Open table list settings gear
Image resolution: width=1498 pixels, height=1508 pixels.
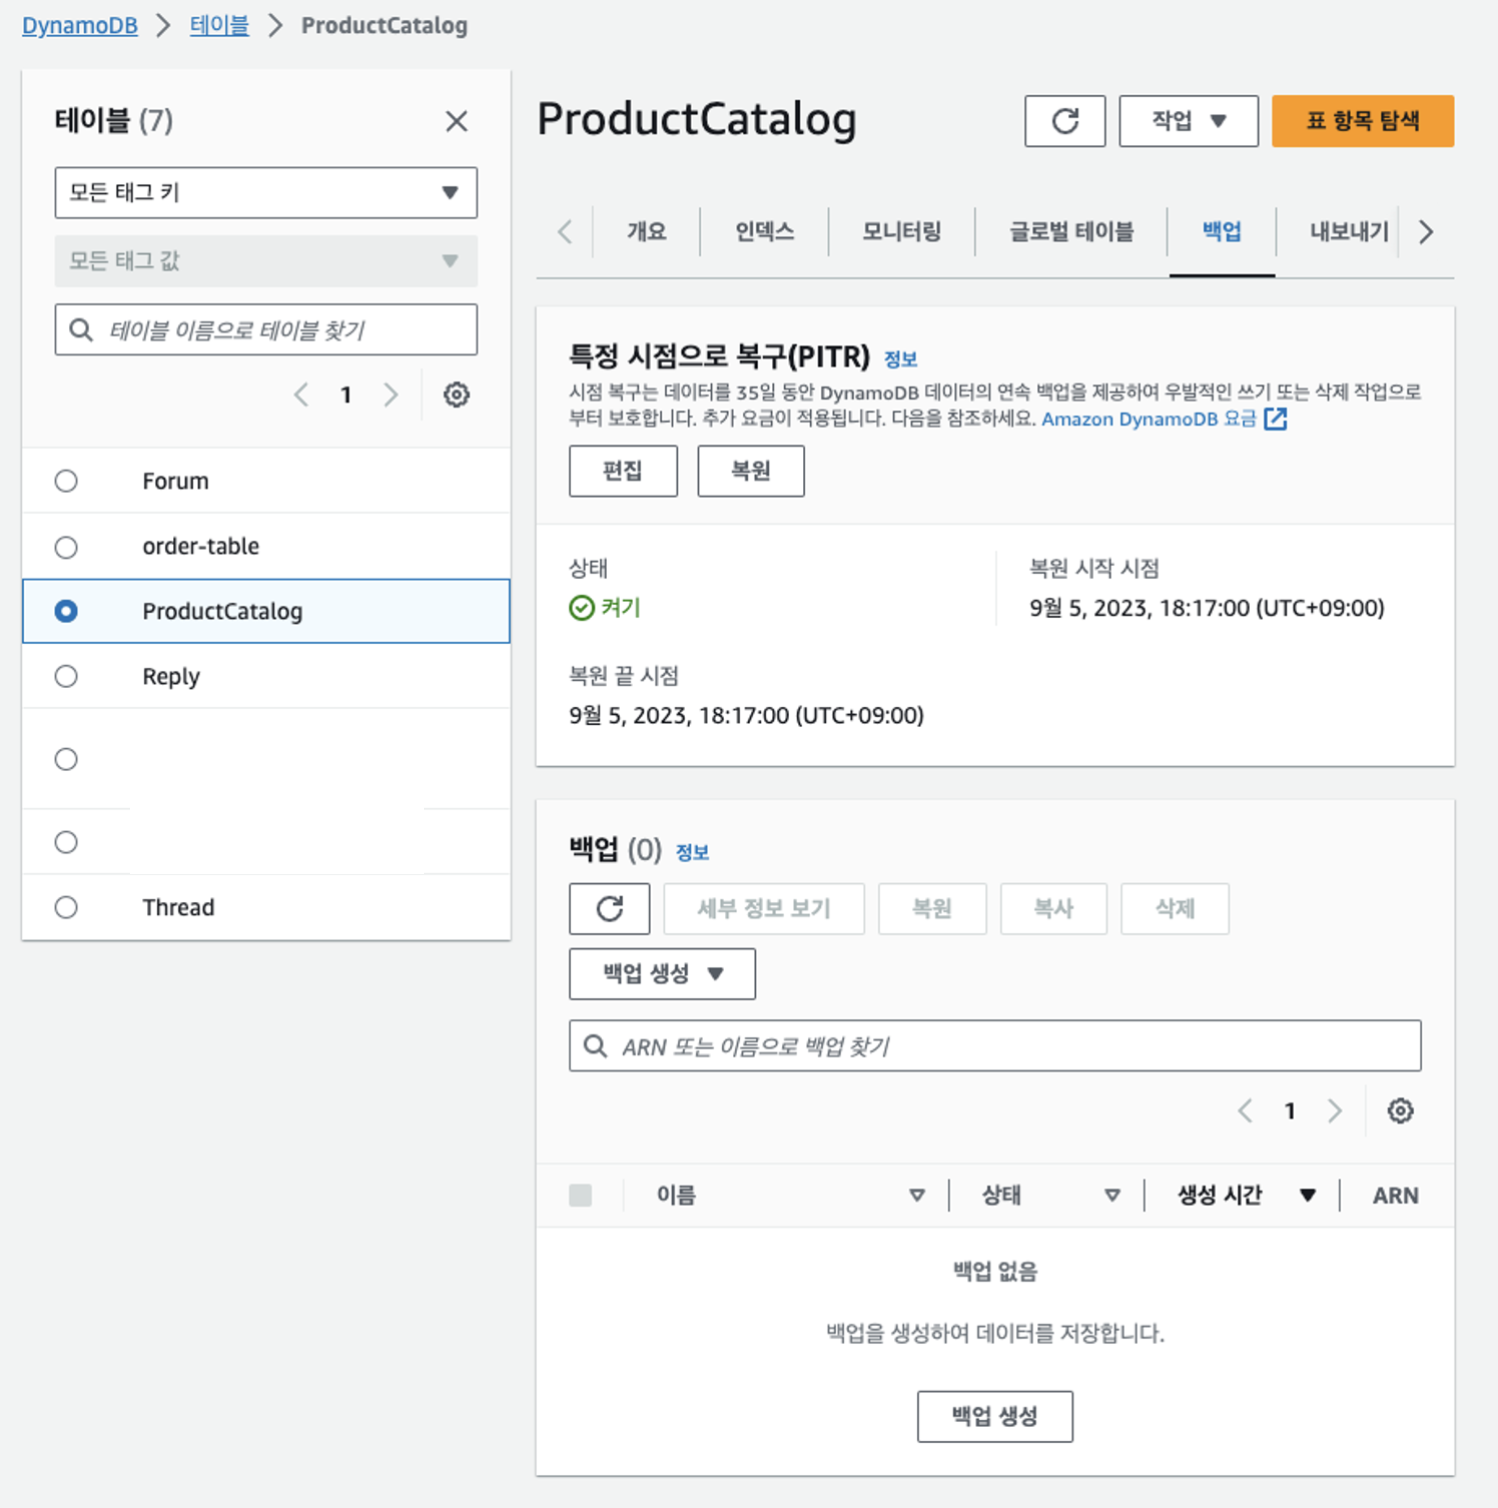(456, 395)
